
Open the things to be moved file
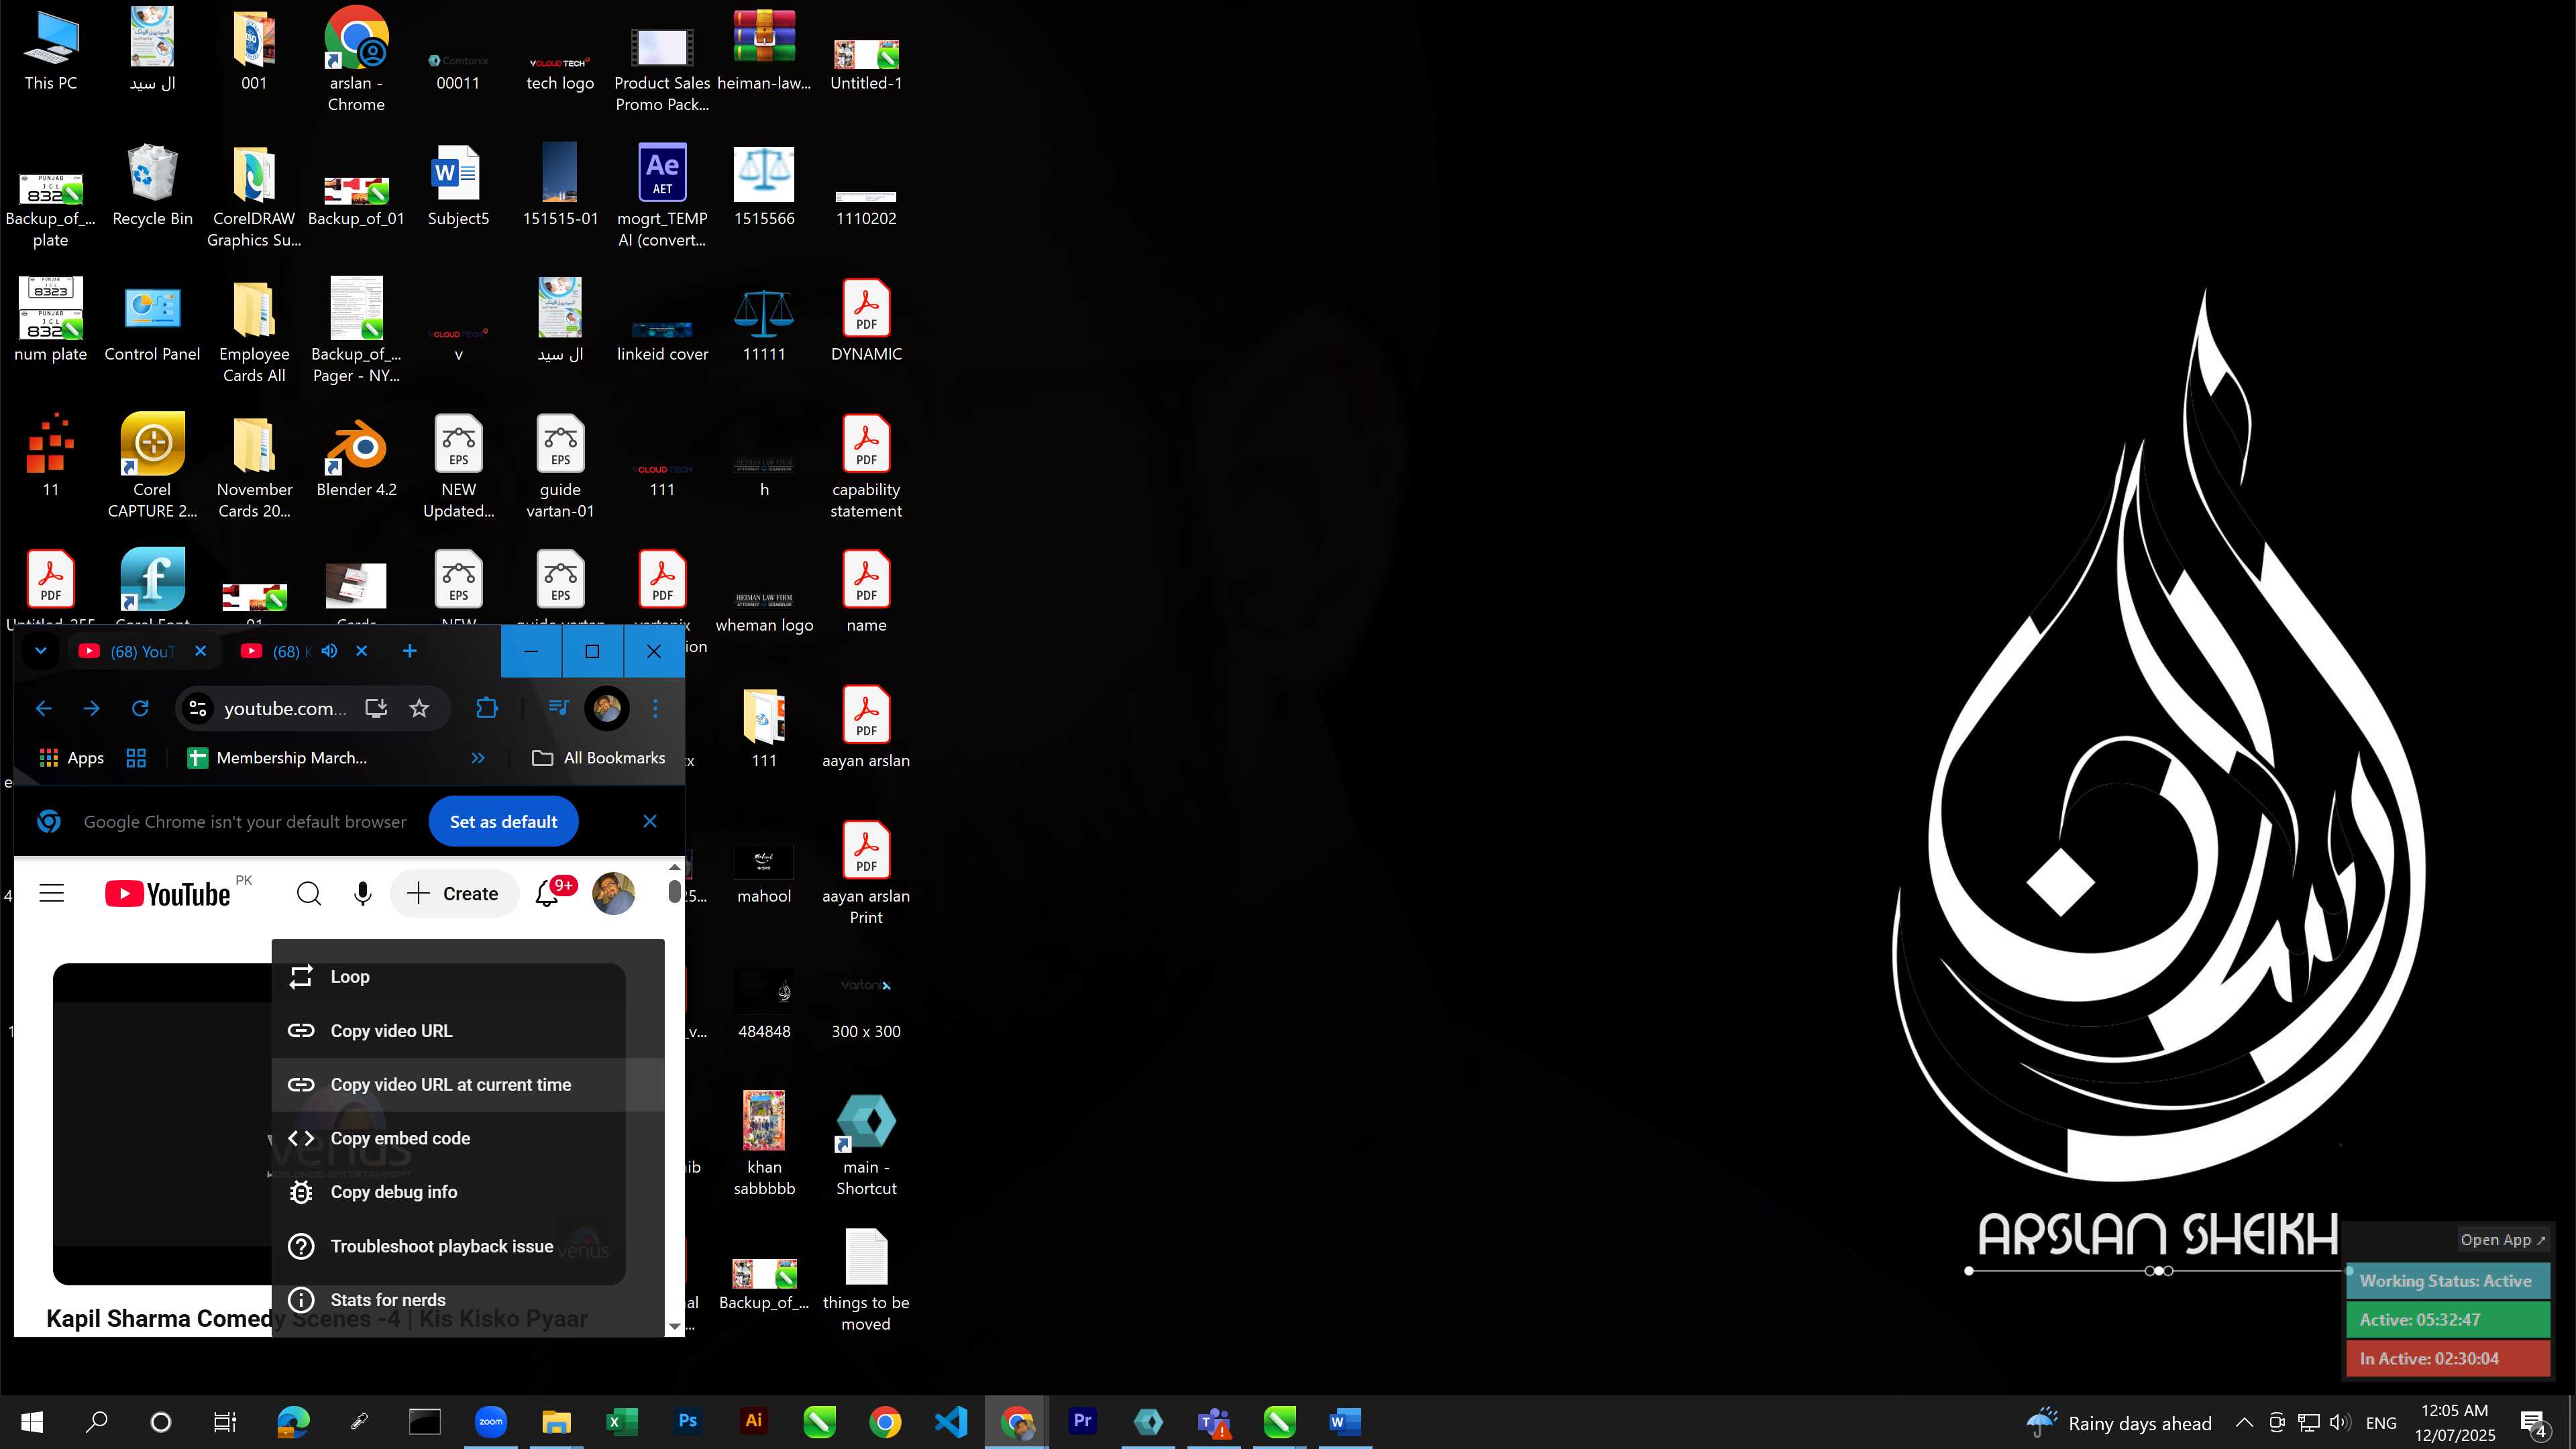coord(866,1280)
